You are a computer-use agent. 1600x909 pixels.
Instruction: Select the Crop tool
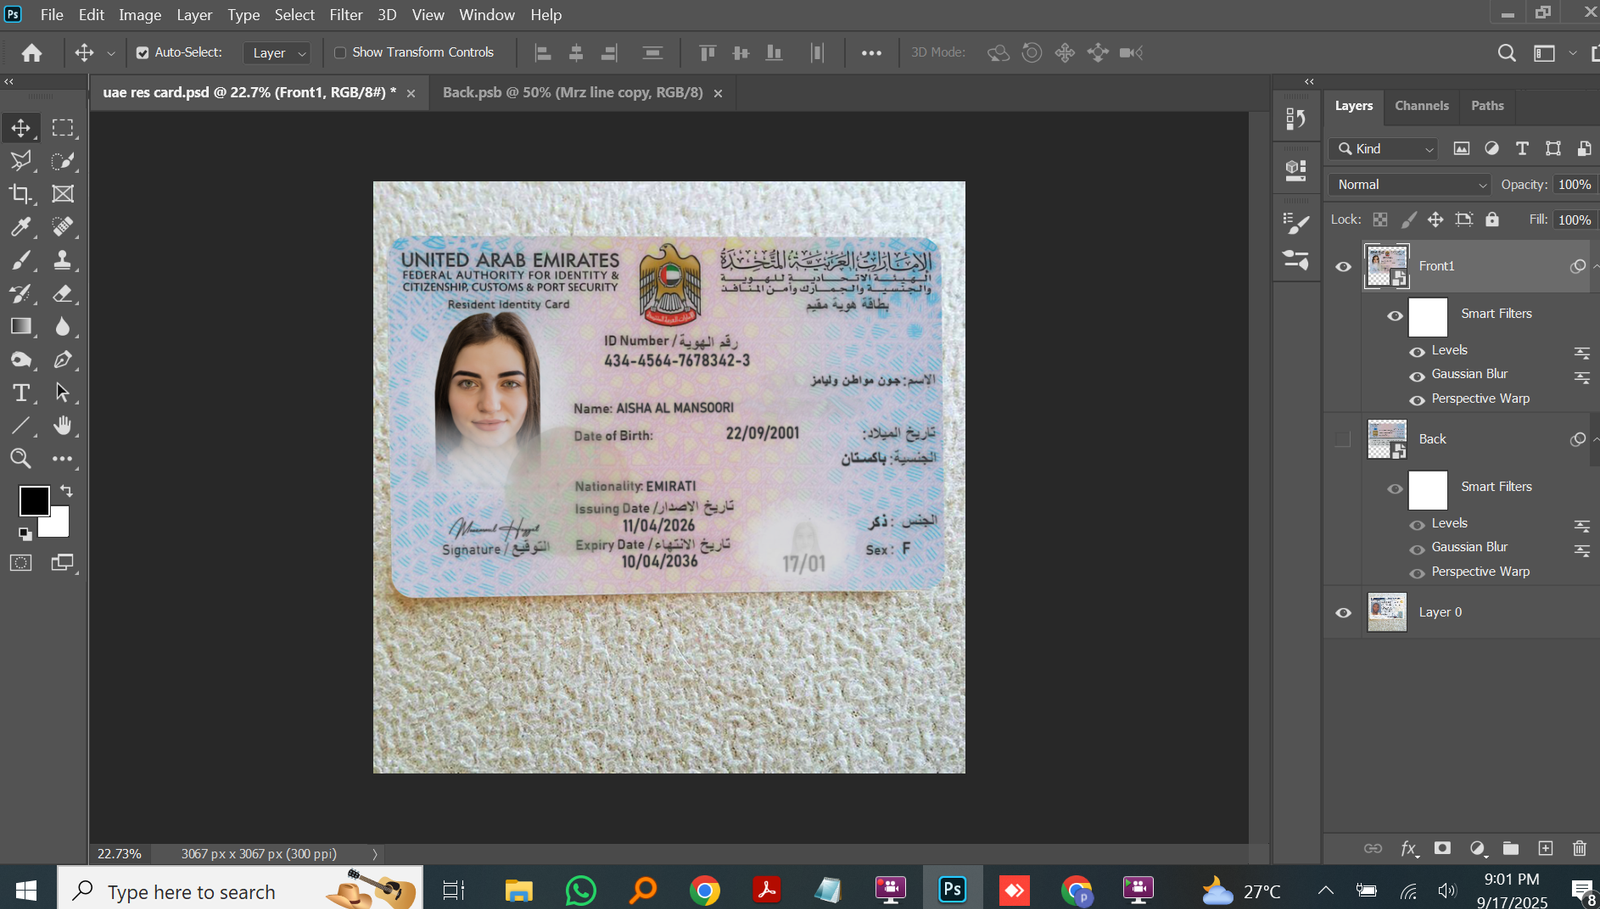[20, 194]
